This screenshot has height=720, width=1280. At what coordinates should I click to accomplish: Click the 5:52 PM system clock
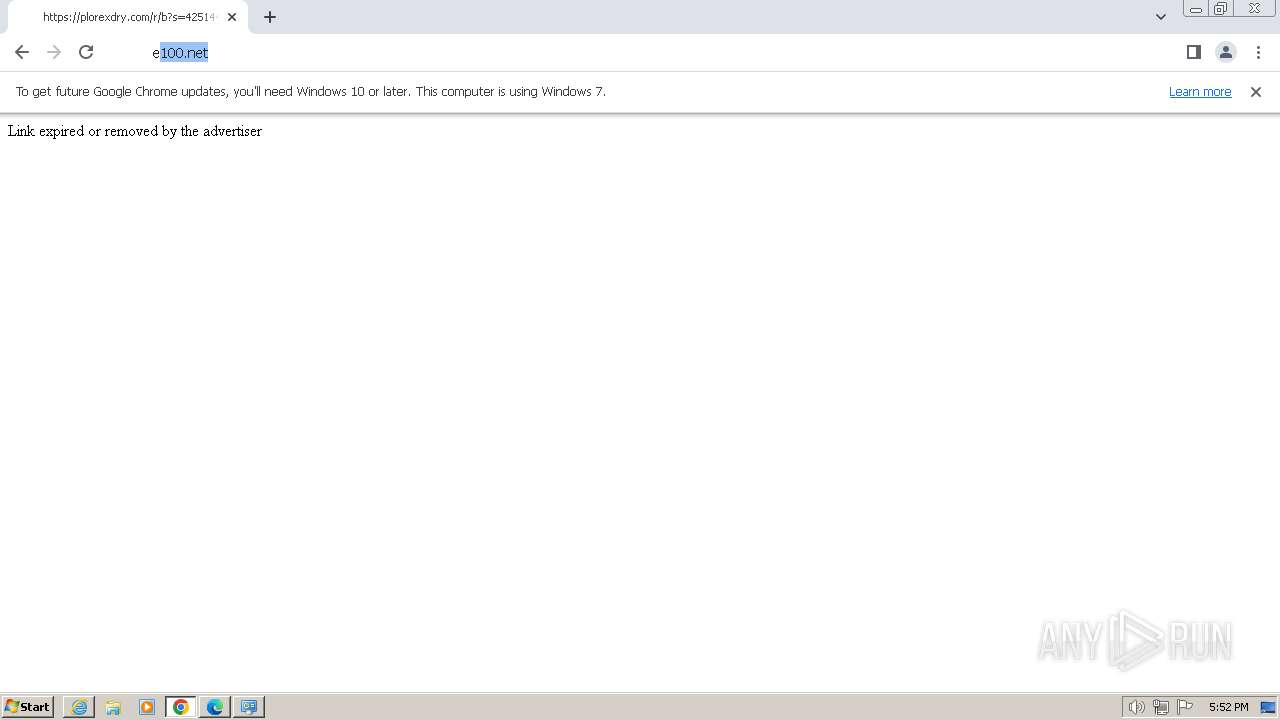(x=1228, y=707)
